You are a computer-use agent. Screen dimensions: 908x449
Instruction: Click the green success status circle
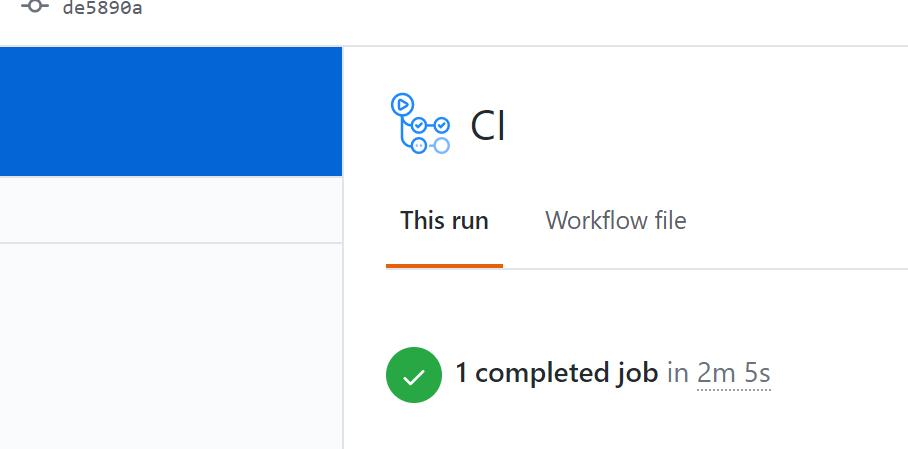414,375
